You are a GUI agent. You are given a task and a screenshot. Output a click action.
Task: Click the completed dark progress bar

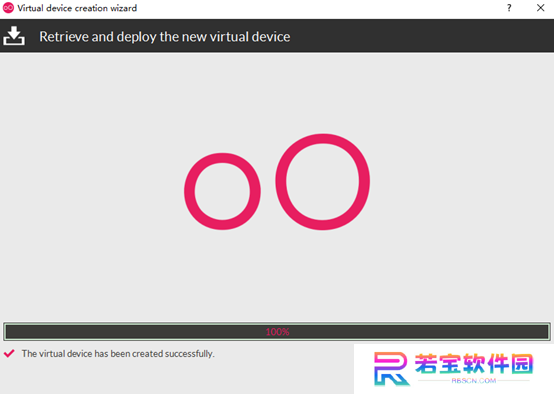pos(277,331)
